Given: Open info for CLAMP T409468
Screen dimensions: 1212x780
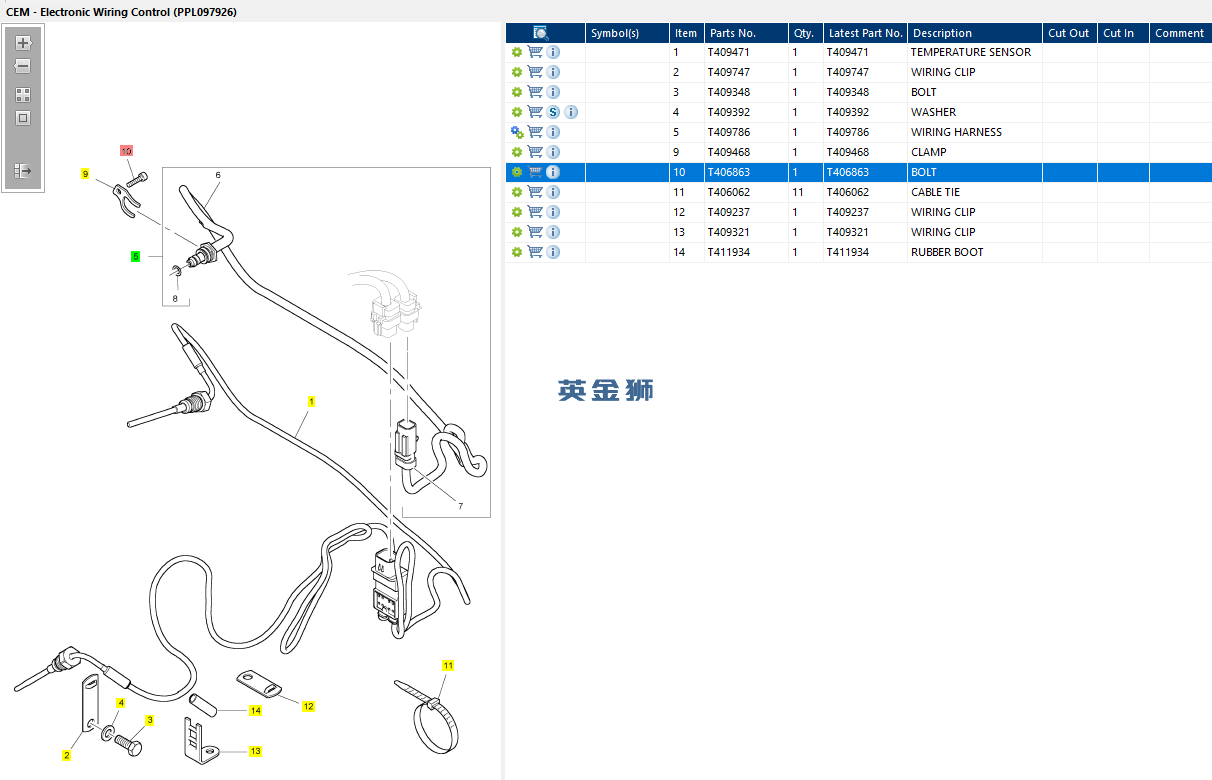Looking at the screenshot, I should point(553,152).
